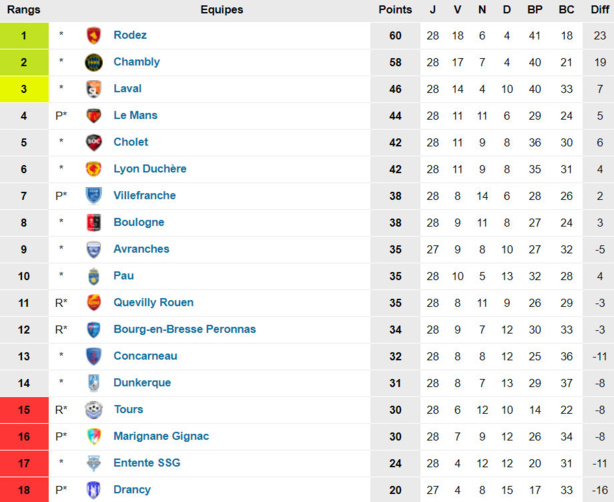Image resolution: width=614 pixels, height=502 pixels.
Task: Click the Cholet team crest
Action: 93,142
